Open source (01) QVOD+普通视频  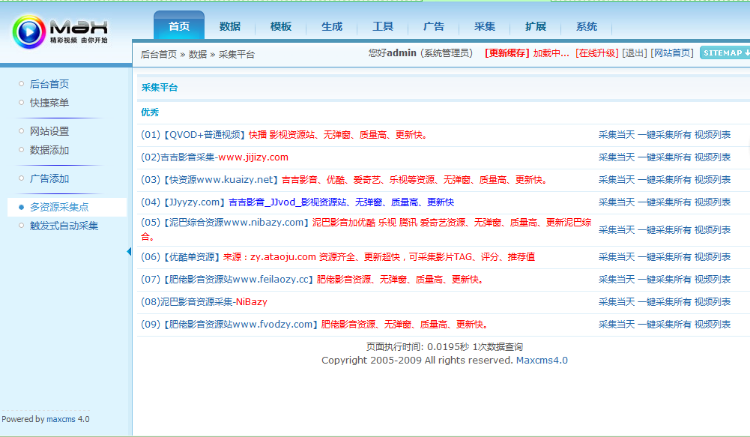click(284, 135)
